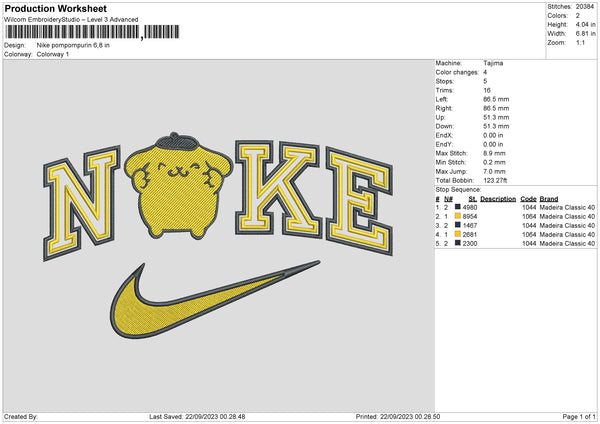Viewport: 600px width, 424px height.
Task: Click the 'Code' column header
Action: (528, 199)
